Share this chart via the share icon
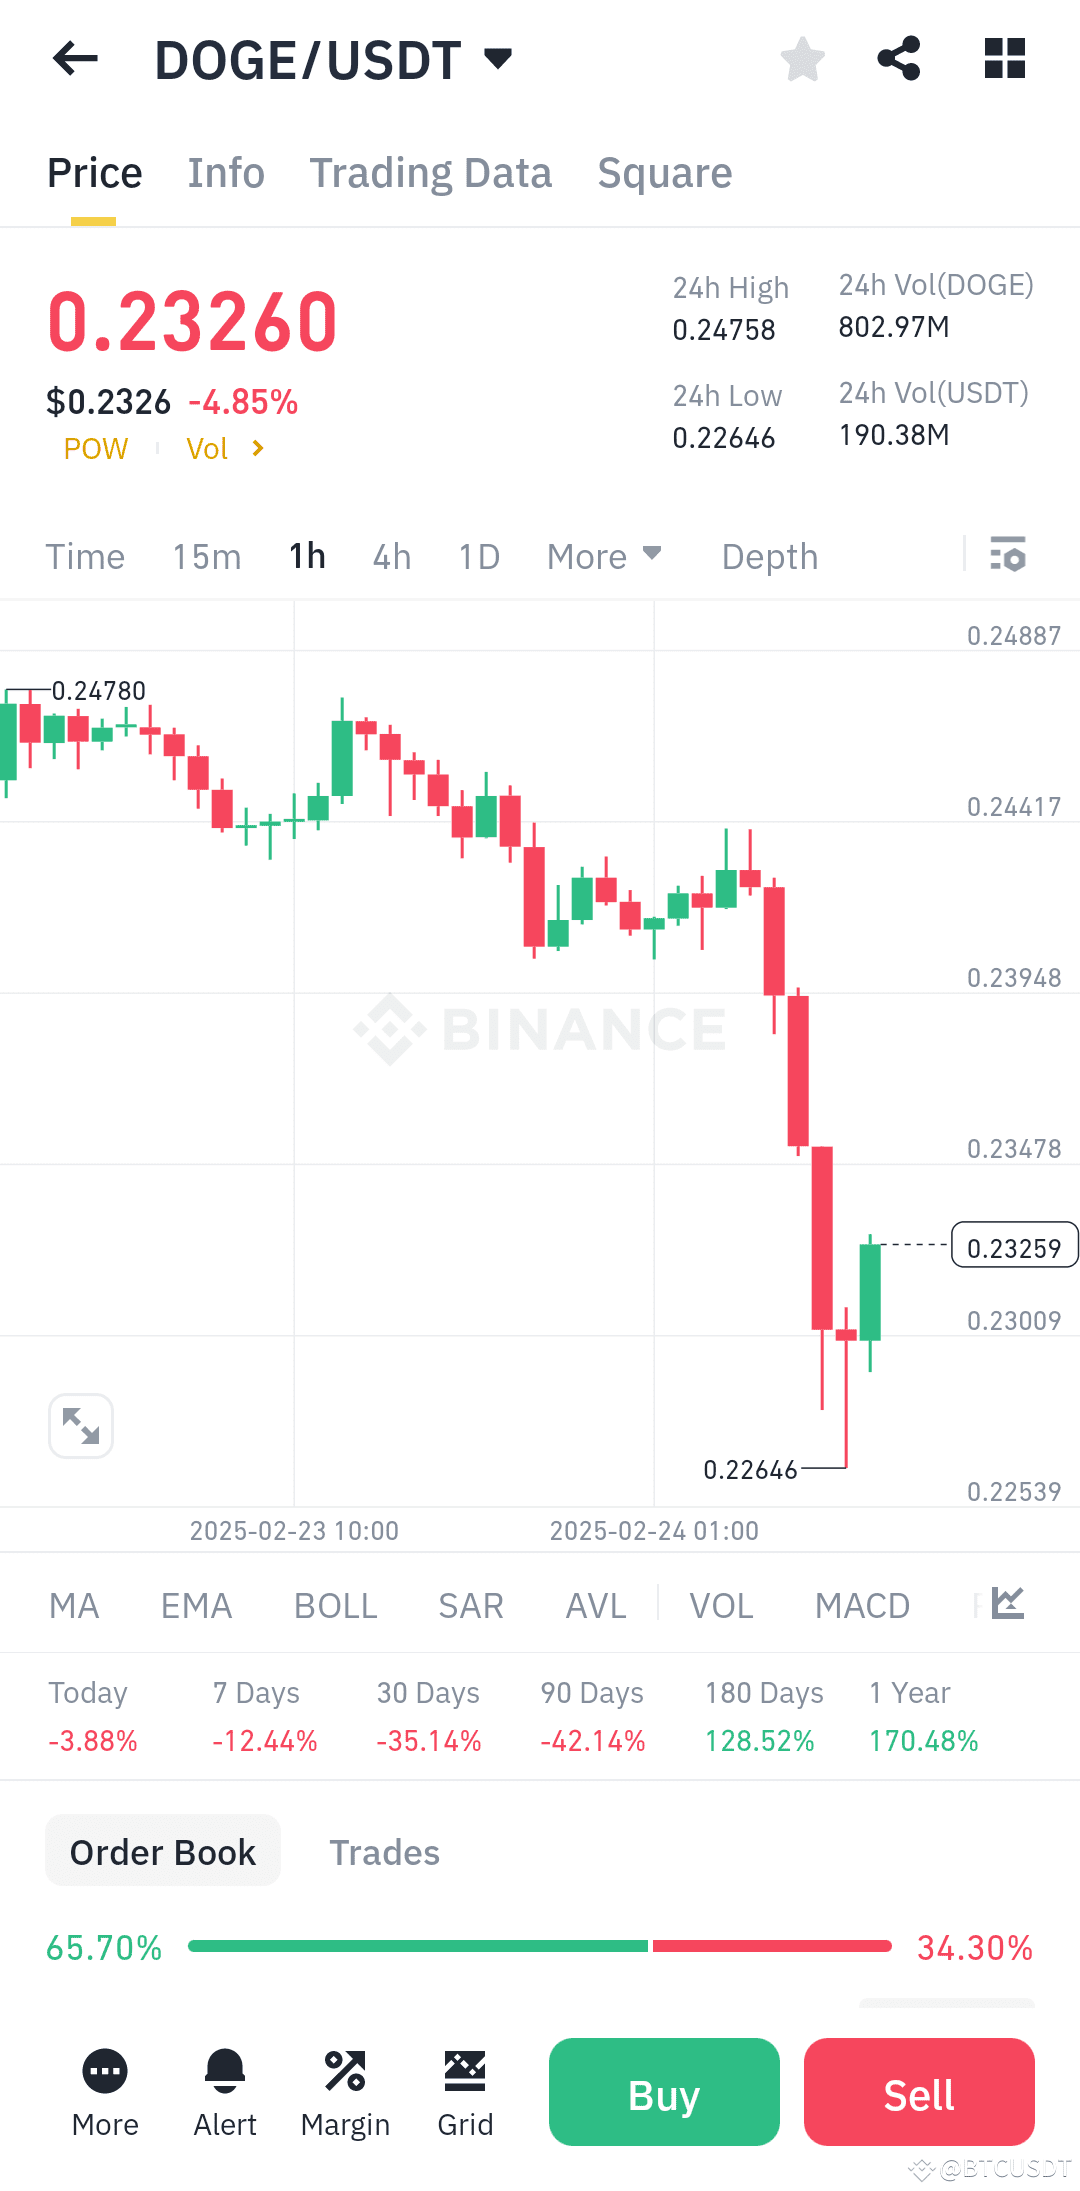 (899, 59)
